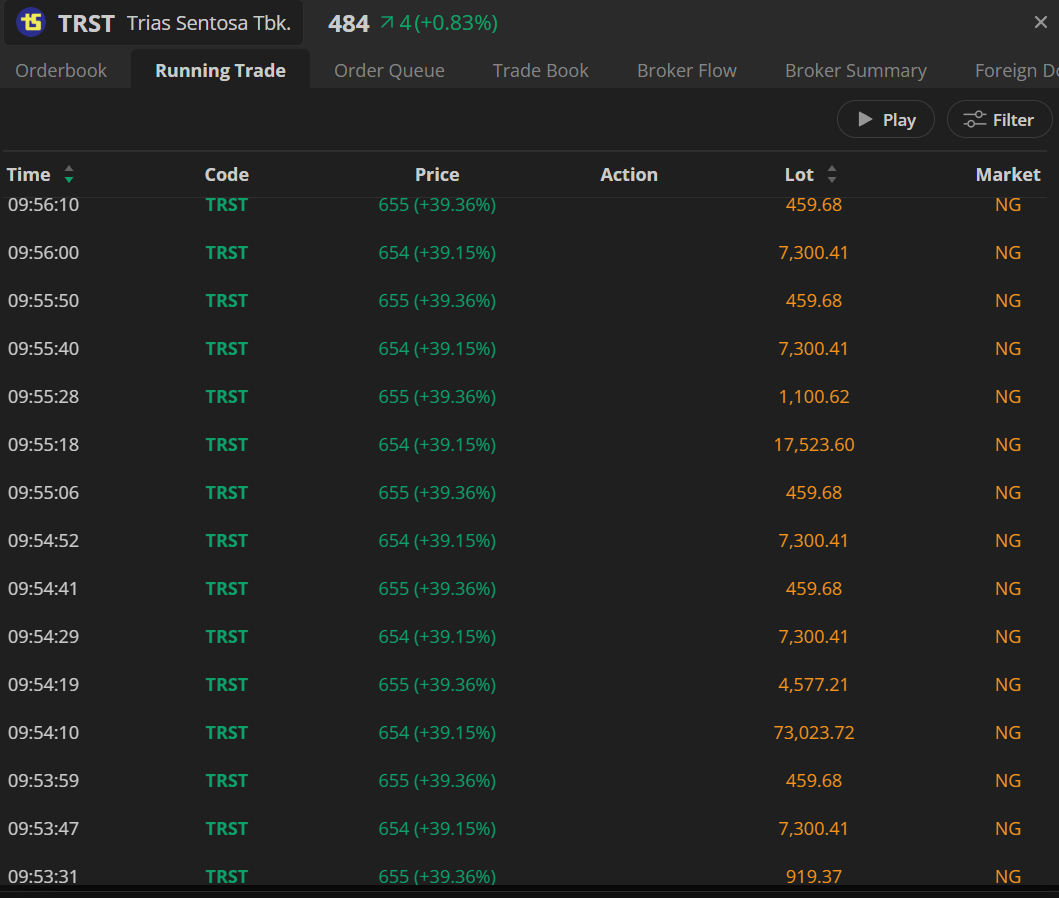Close the TRST stock panel

pos(1040,23)
